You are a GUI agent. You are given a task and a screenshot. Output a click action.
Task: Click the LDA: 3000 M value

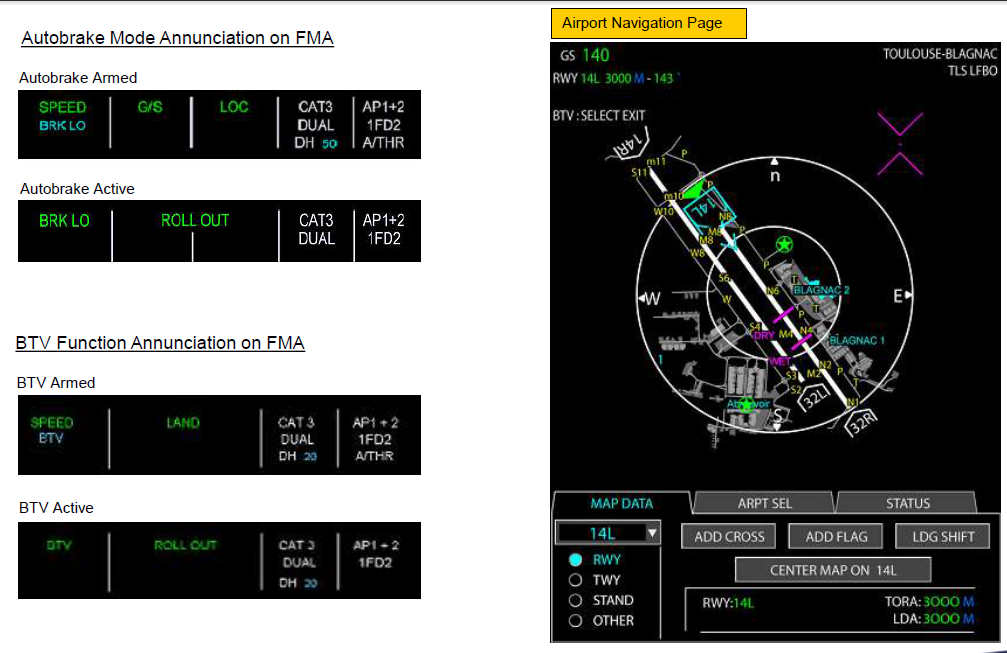coord(933,619)
